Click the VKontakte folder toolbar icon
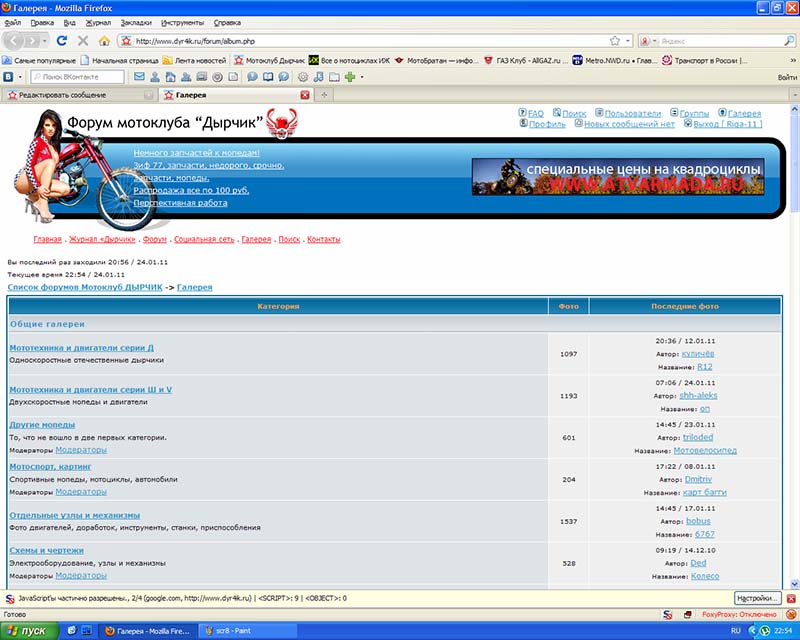This screenshot has height=640, width=800. (334, 77)
